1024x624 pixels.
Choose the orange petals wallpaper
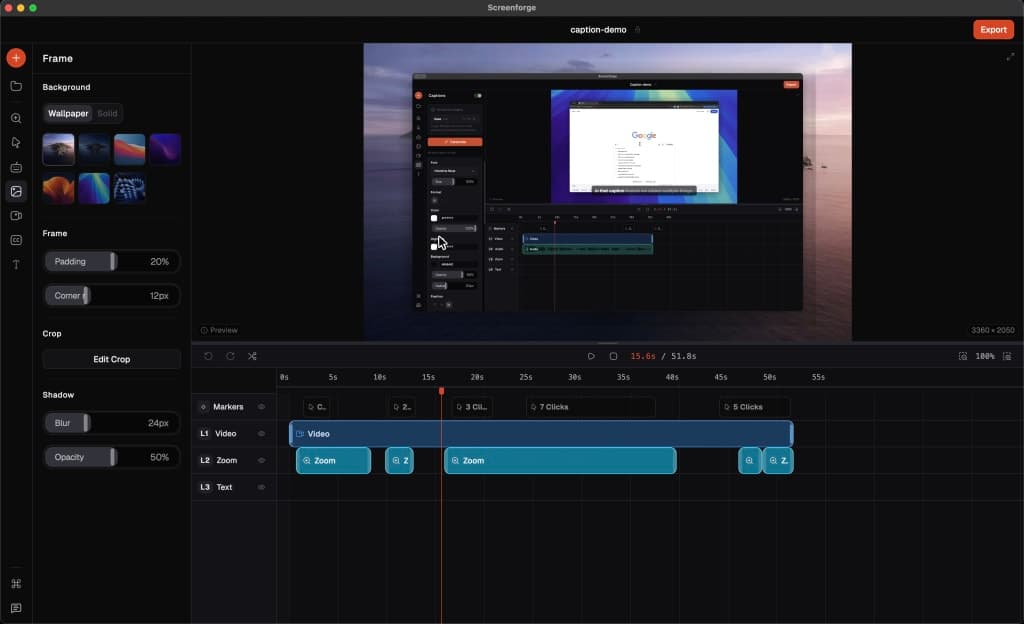59,188
